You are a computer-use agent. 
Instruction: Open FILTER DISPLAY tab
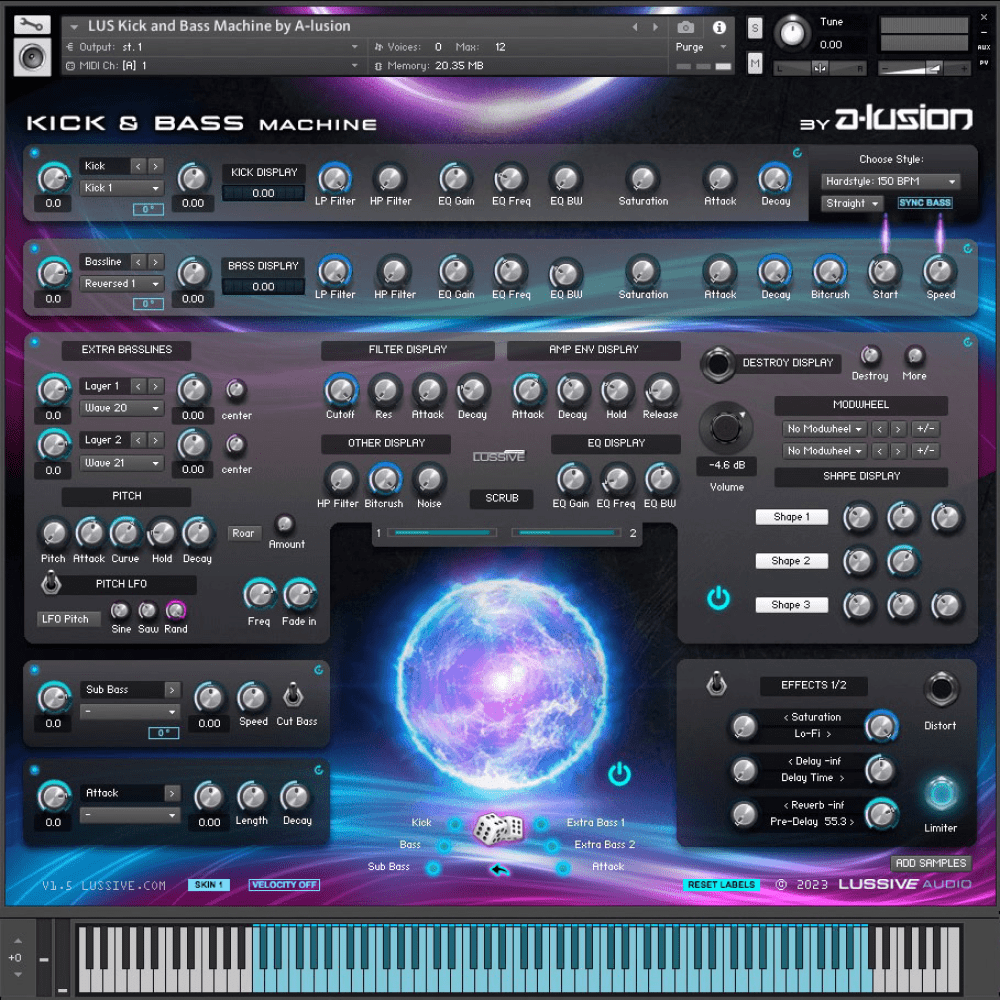(408, 350)
